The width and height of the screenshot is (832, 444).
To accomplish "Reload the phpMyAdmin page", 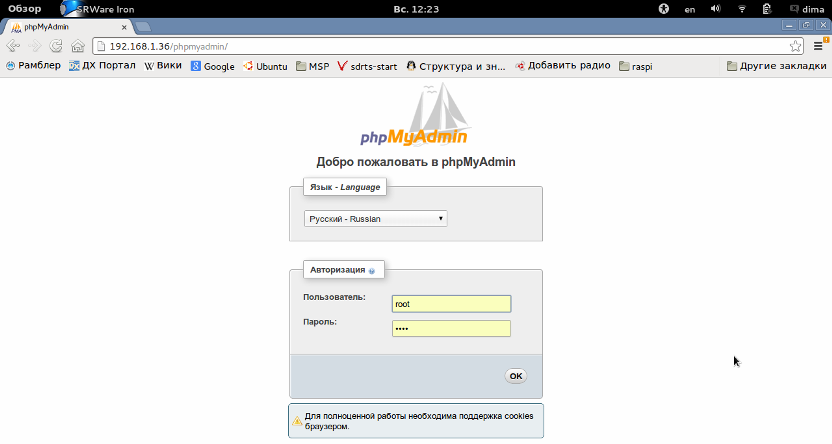I will tap(56, 46).
